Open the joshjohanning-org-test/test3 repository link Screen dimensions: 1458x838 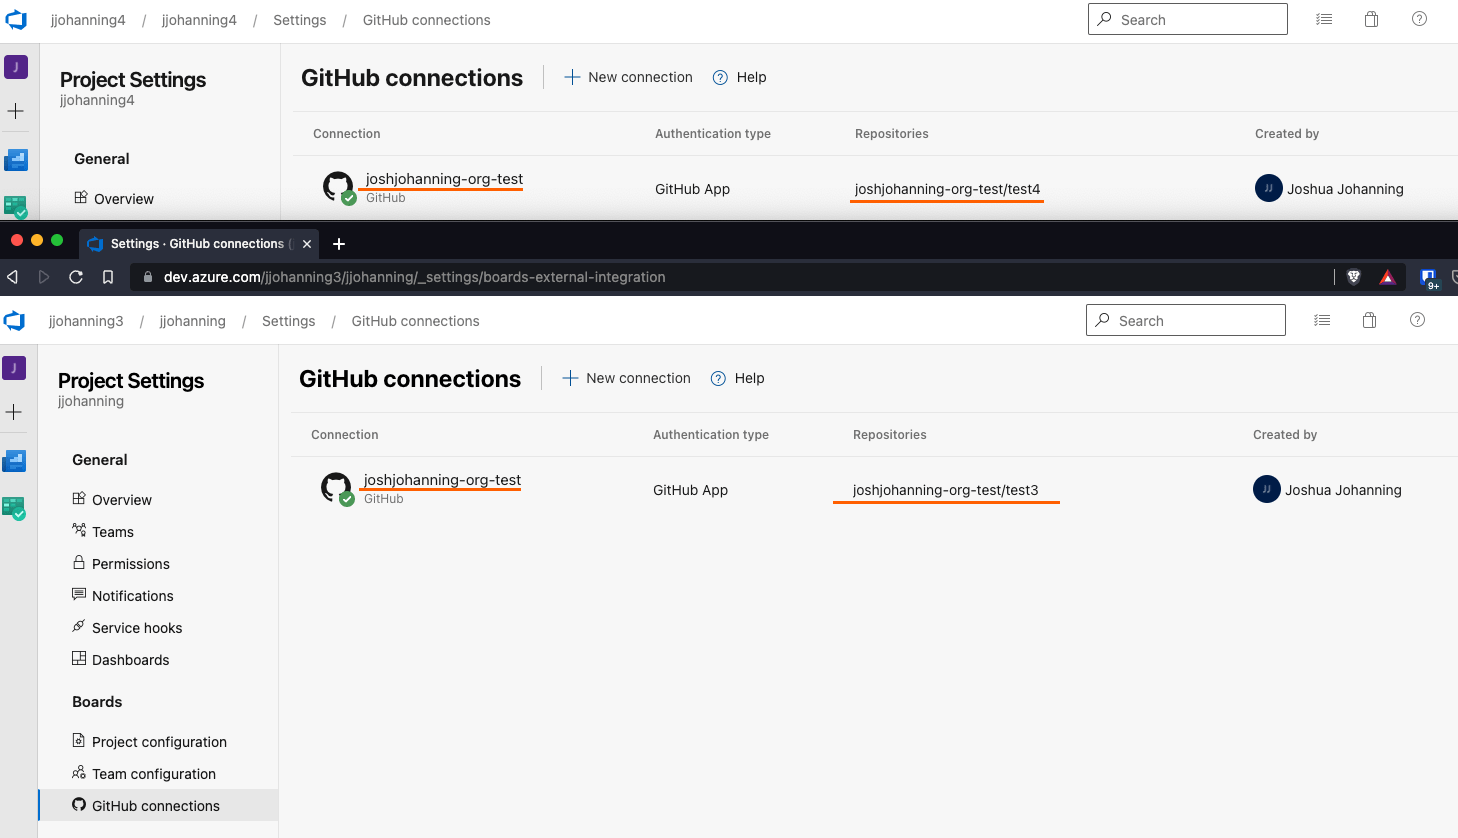coord(946,489)
